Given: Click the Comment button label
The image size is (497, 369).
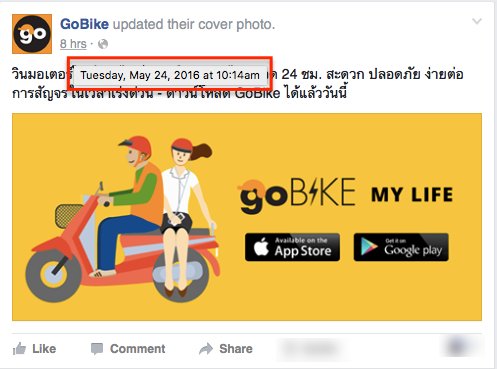Looking at the screenshot, I should [x=137, y=349].
